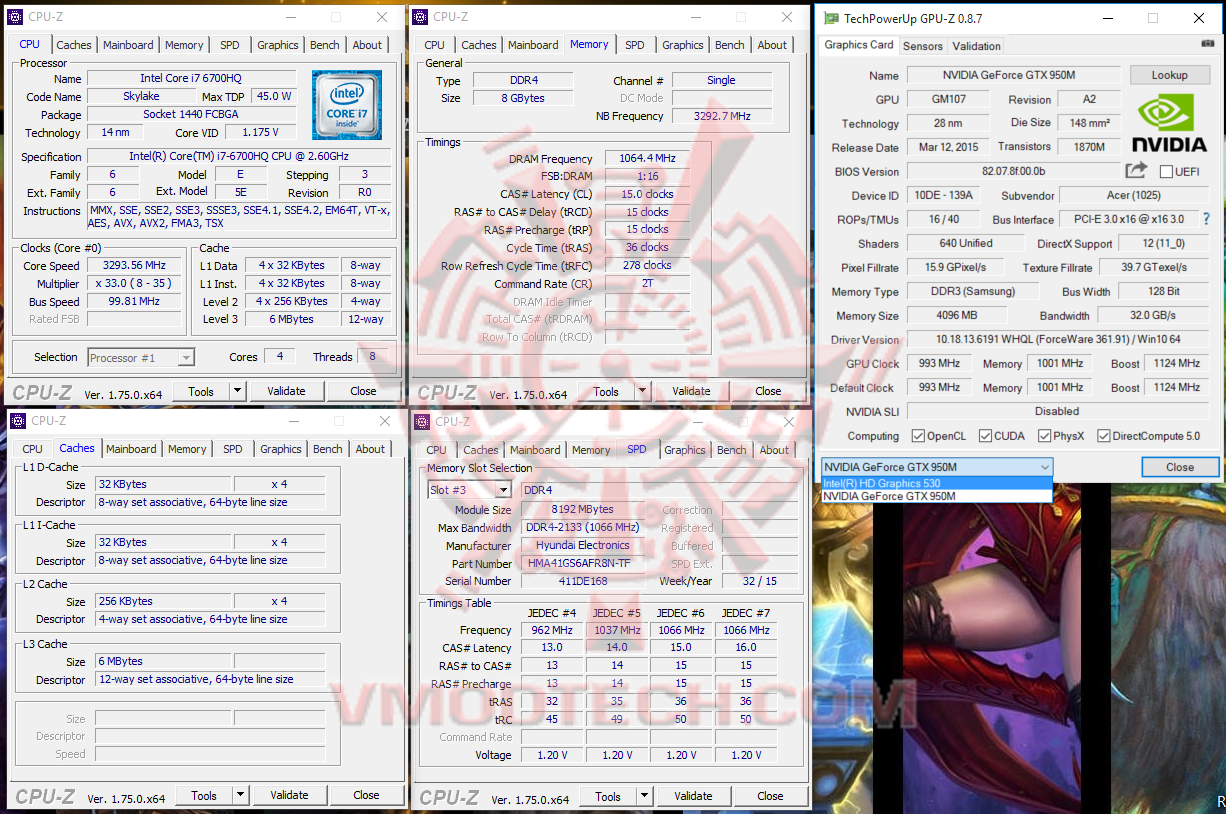Viewport: 1226px width, 814px height.
Task: Choose NVIDIA GeForce GTX 950M list entry
Action: [x=937, y=496]
